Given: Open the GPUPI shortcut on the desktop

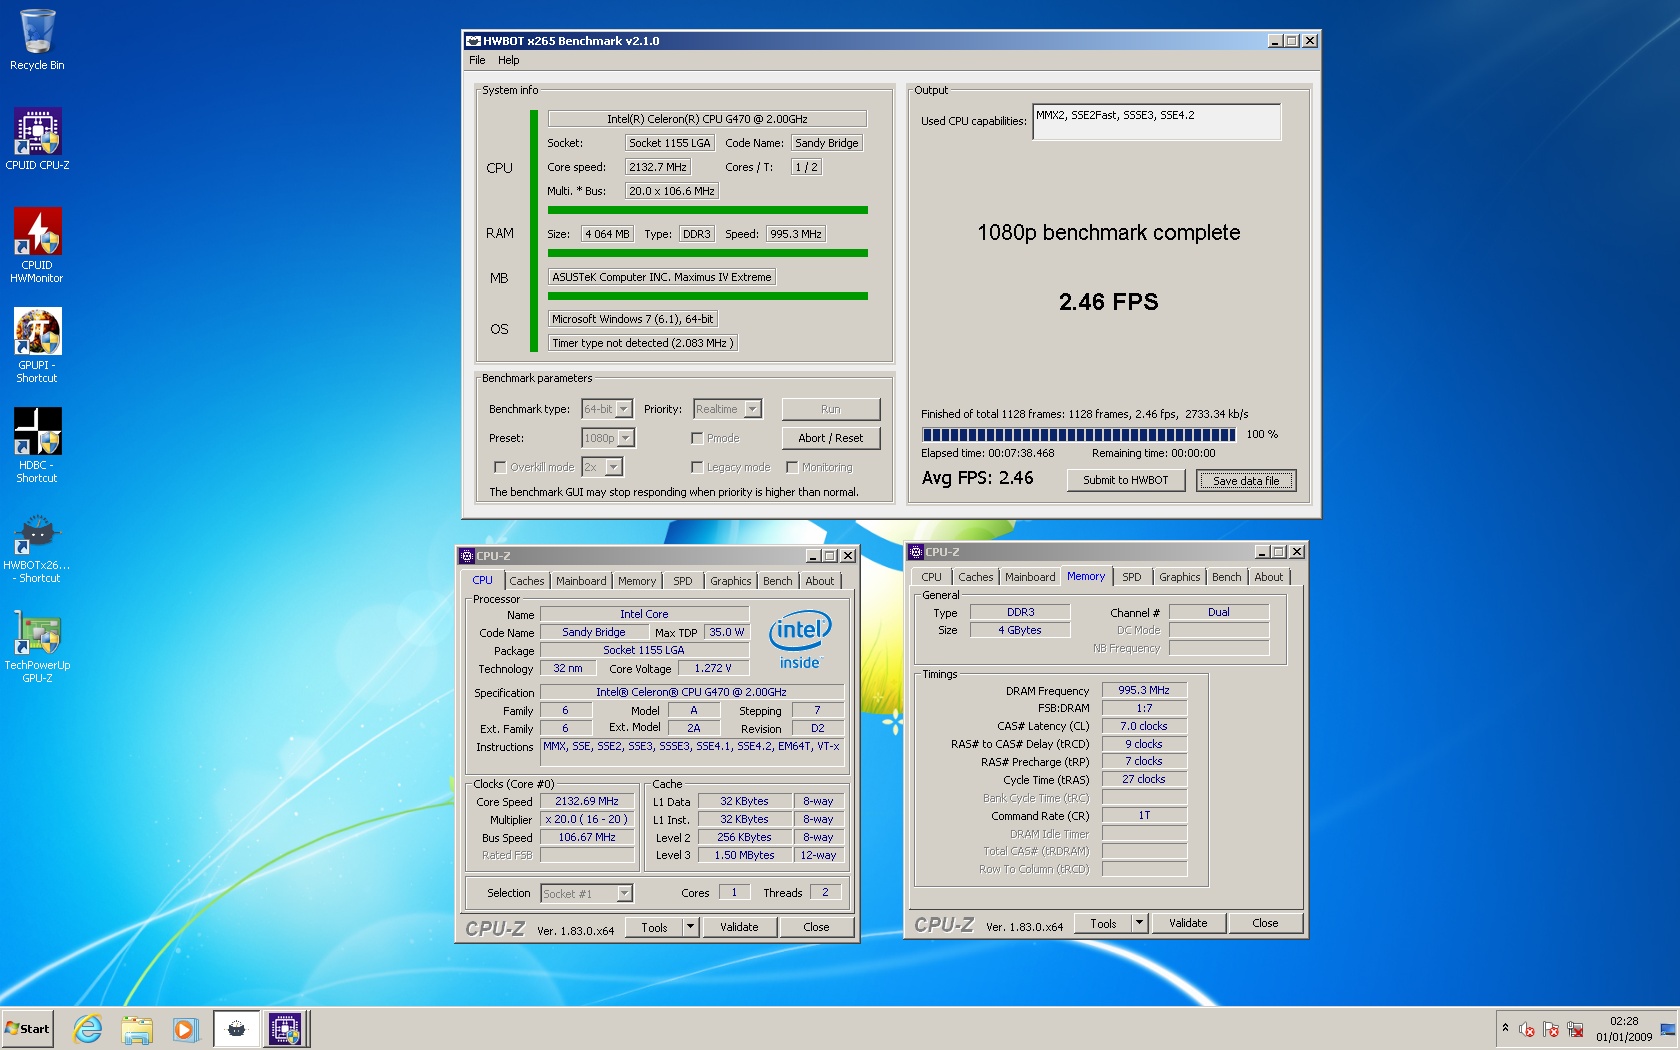Looking at the screenshot, I should pos(37,345).
